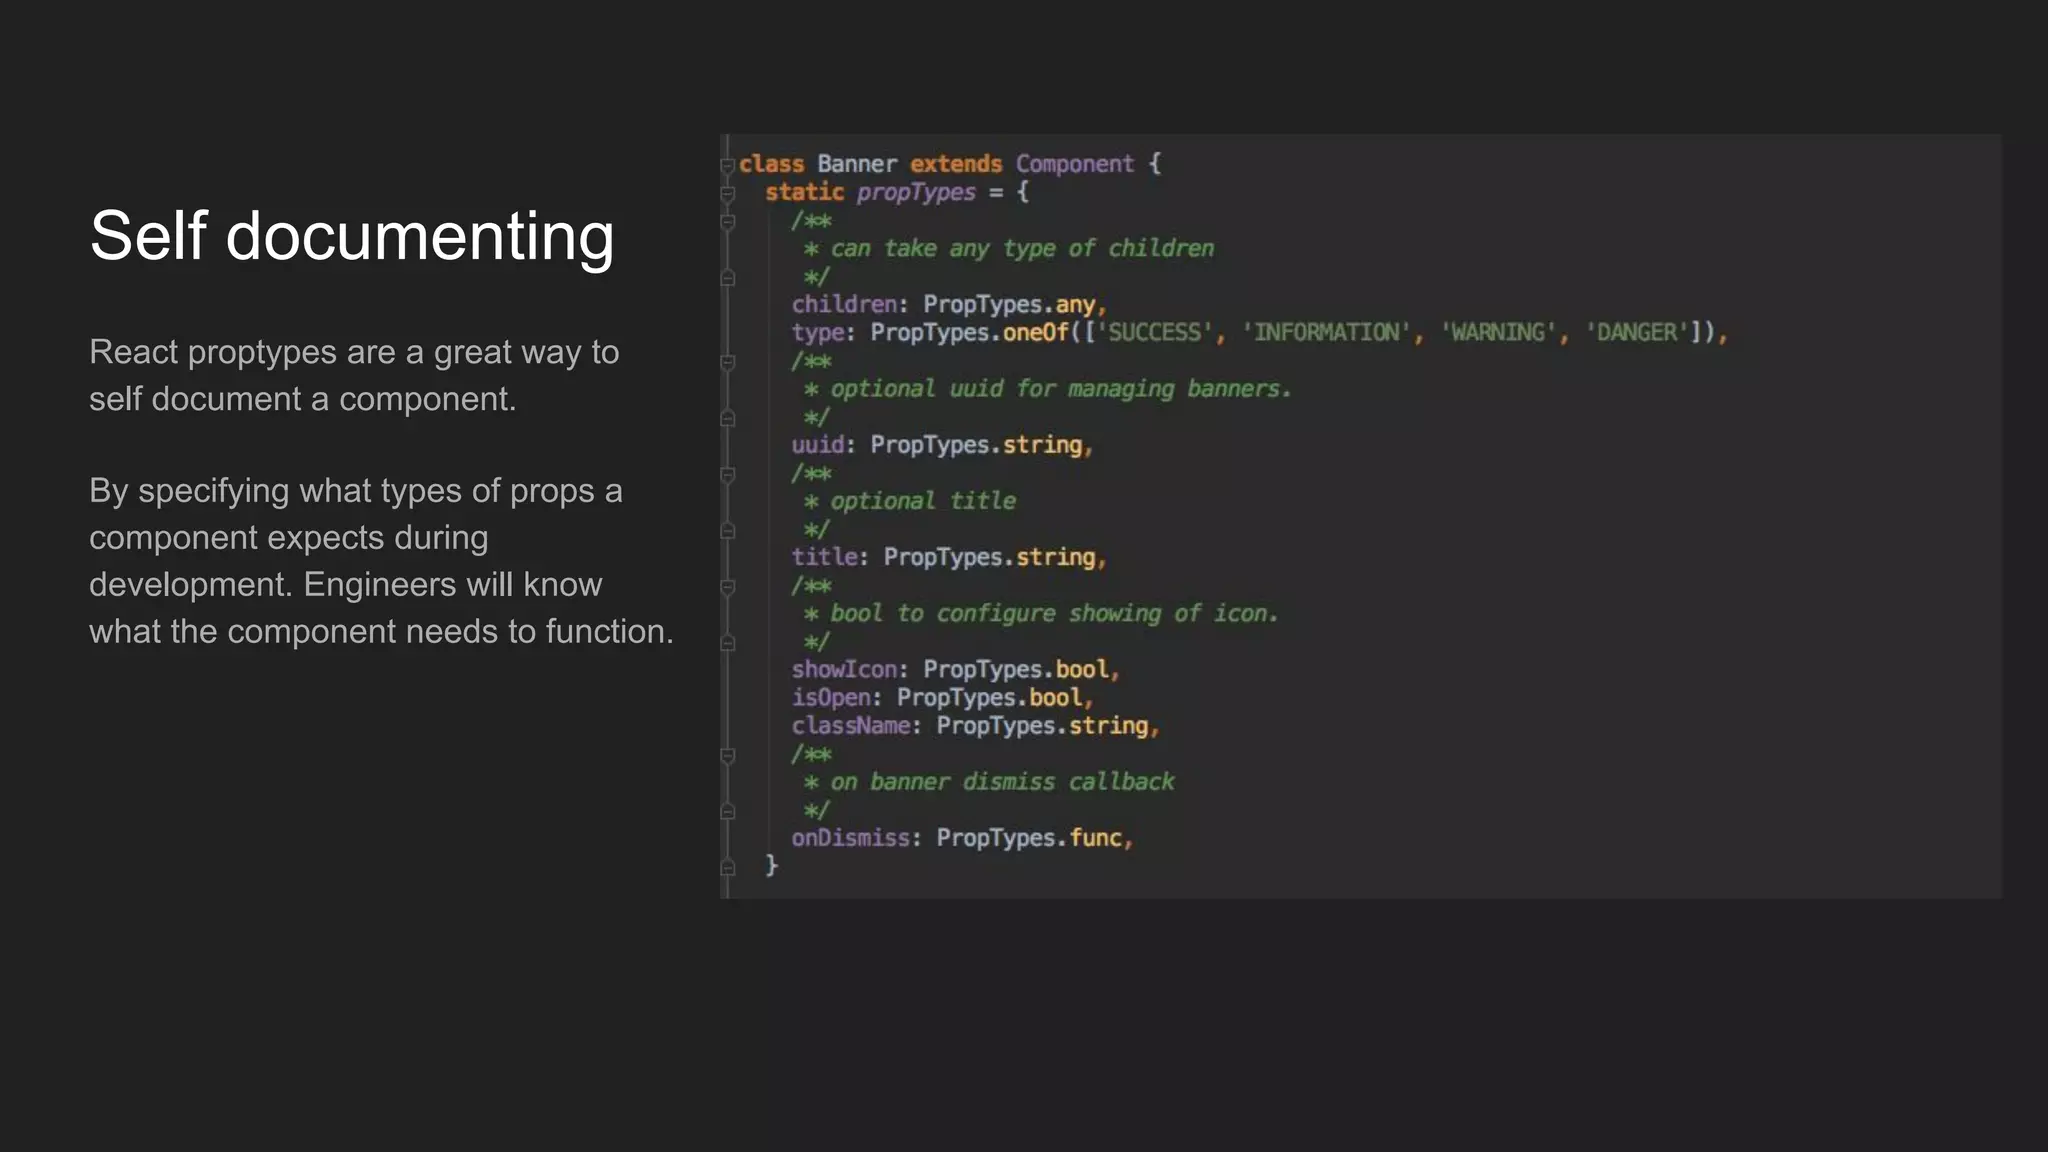Click fold end marker beside the final closing brace

(728, 867)
